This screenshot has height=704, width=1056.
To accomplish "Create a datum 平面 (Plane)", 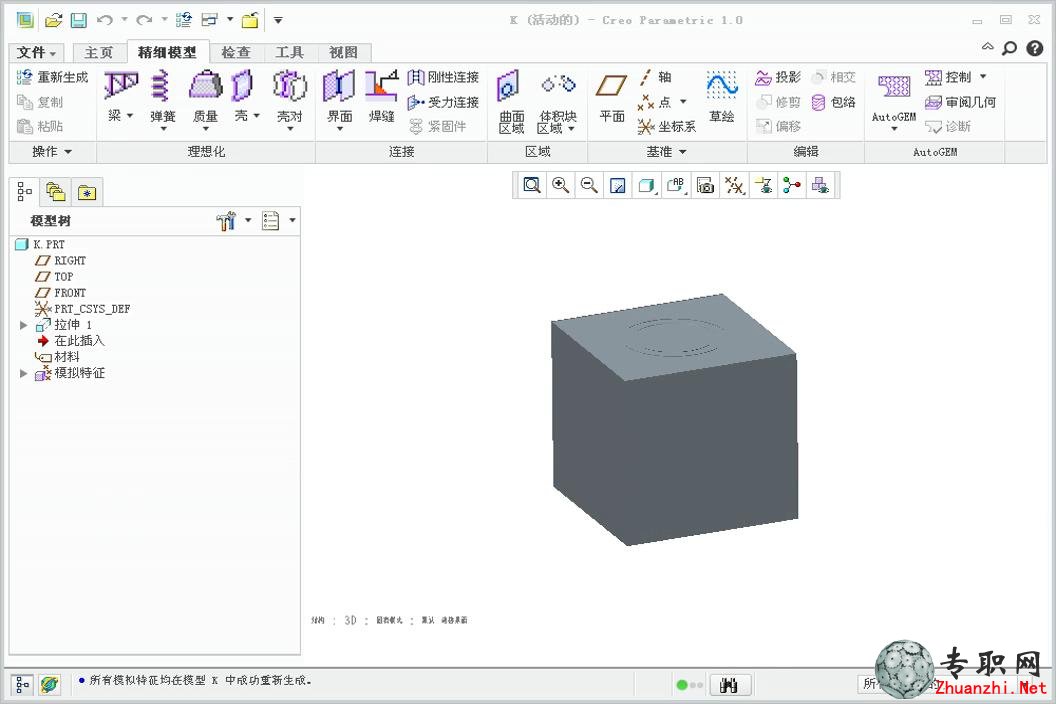I will click(612, 98).
